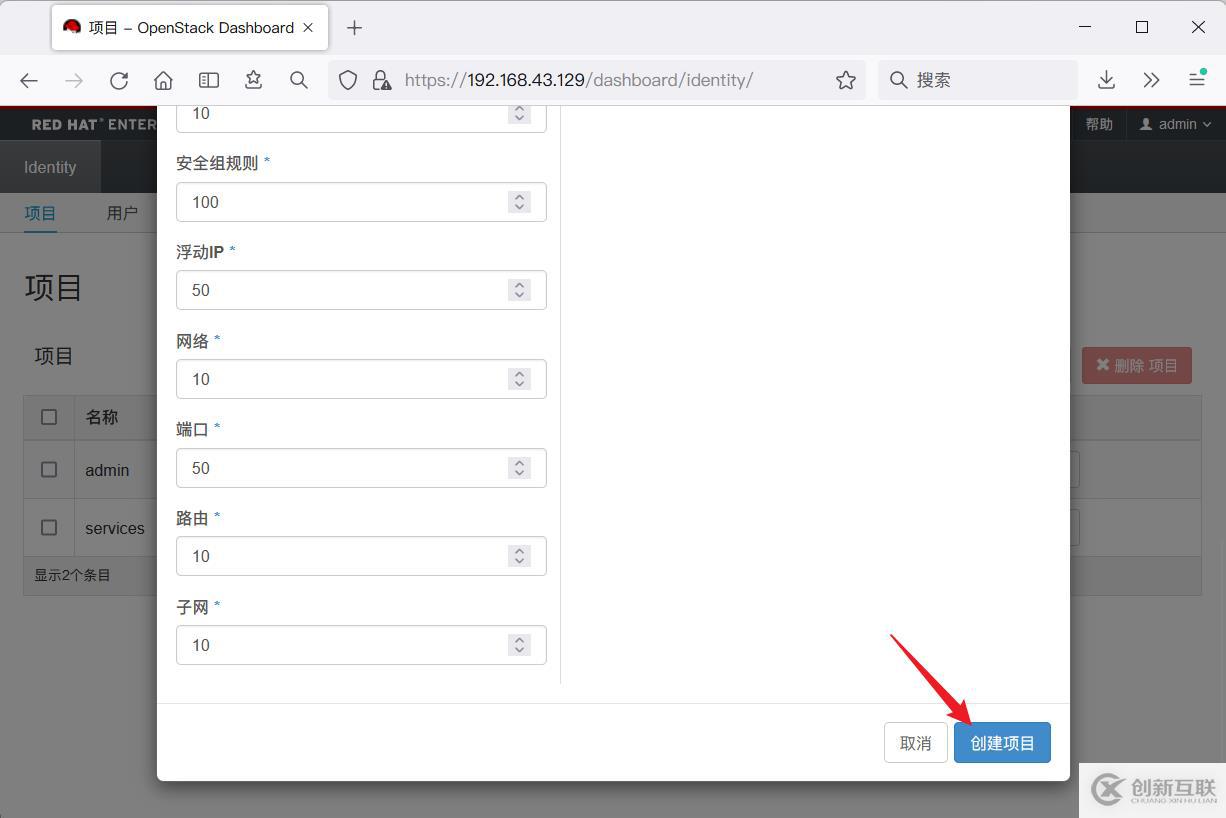
Task: Adjust the 路由 quota spinner arrows
Action: [519, 556]
